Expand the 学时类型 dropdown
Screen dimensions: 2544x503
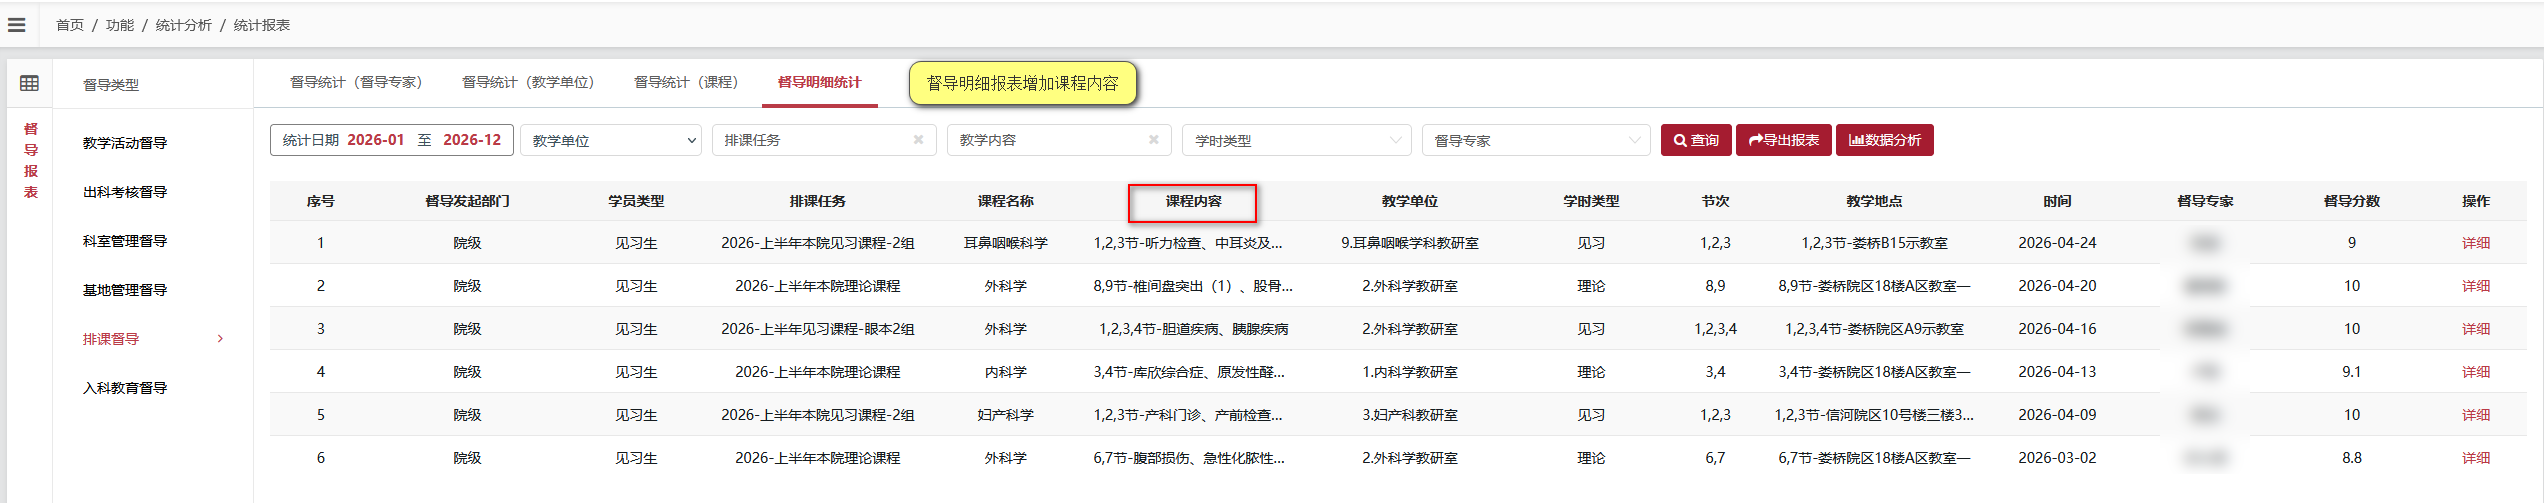[x=1296, y=140]
